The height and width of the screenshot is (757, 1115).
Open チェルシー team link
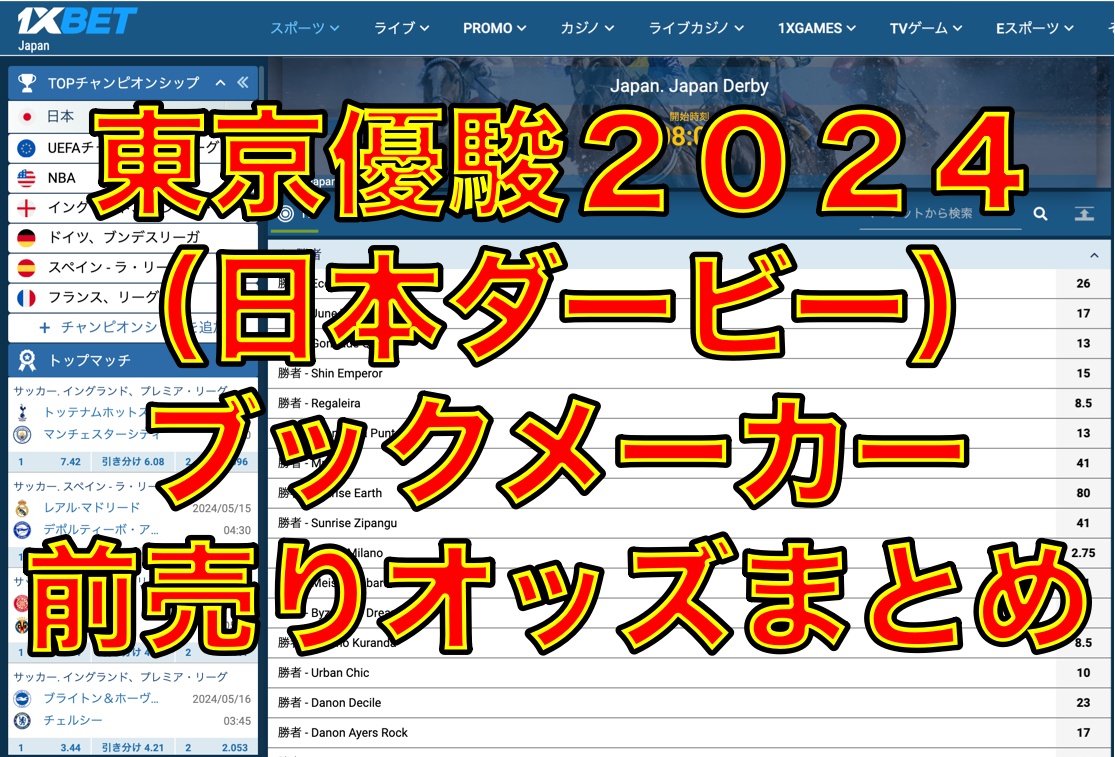pos(73,720)
